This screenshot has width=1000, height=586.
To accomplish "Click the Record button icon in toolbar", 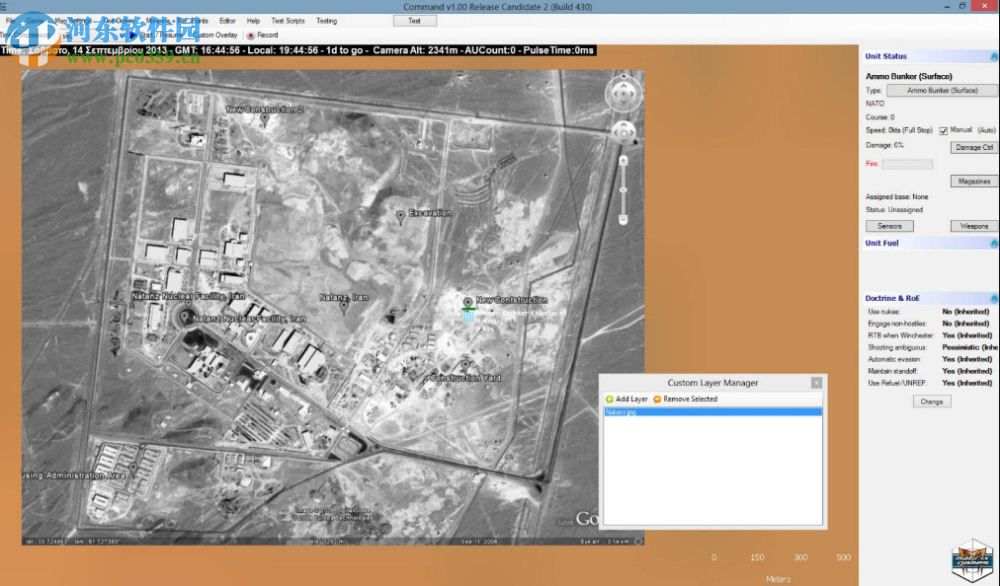I will pyautogui.click(x=251, y=35).
